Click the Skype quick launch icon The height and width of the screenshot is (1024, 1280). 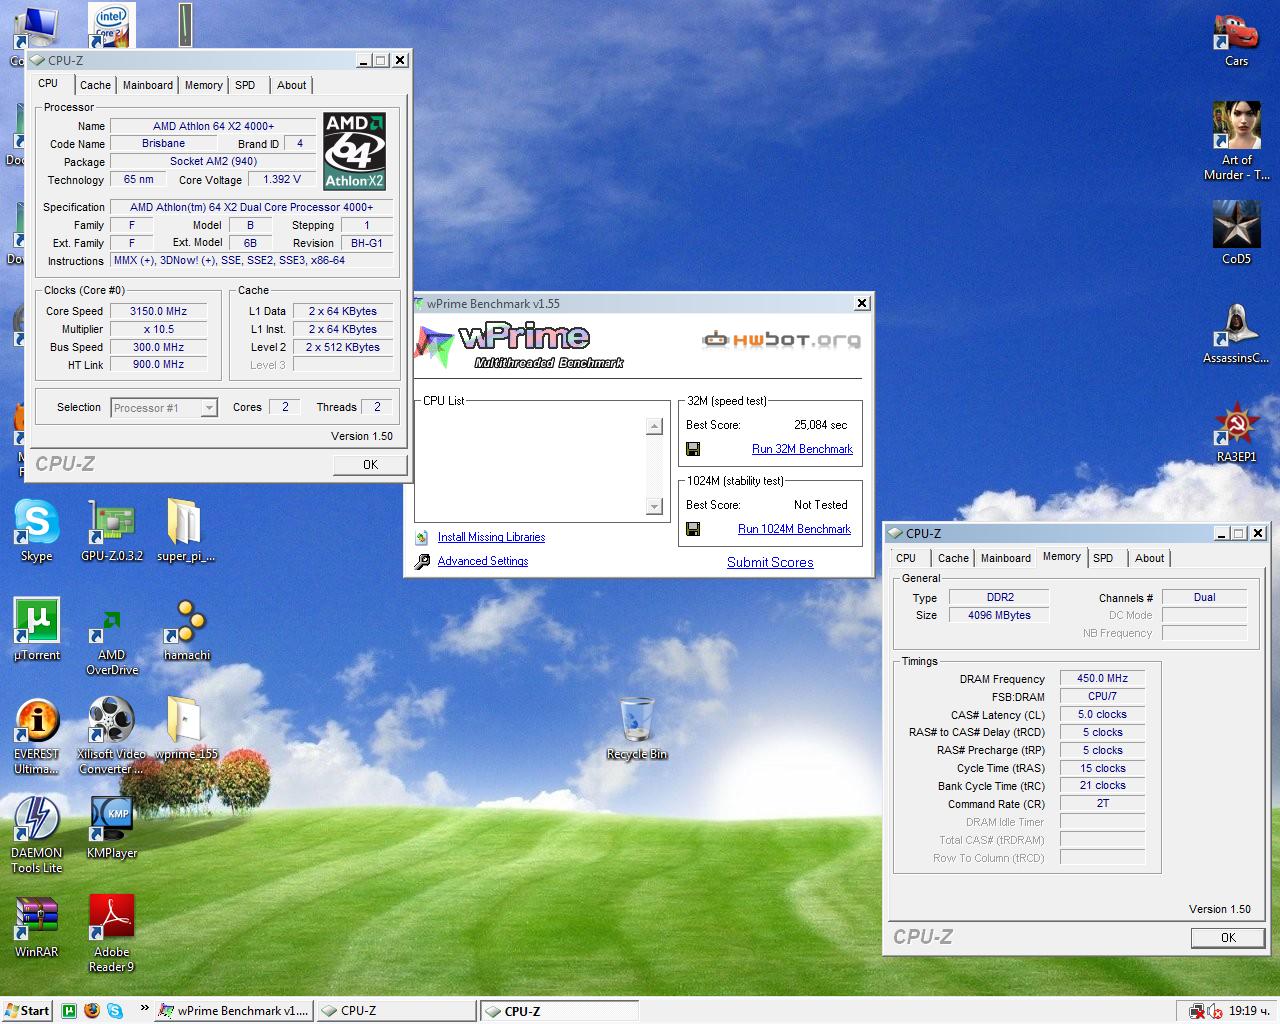115,1011
